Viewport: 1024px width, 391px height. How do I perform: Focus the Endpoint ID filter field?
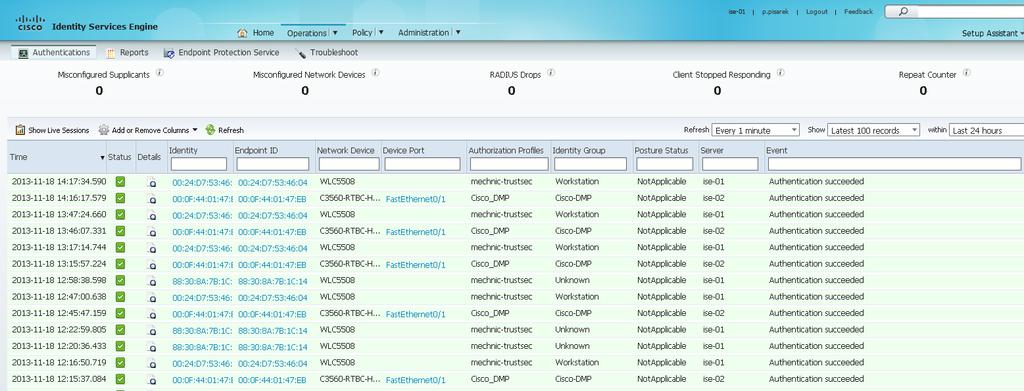(272, 164)
